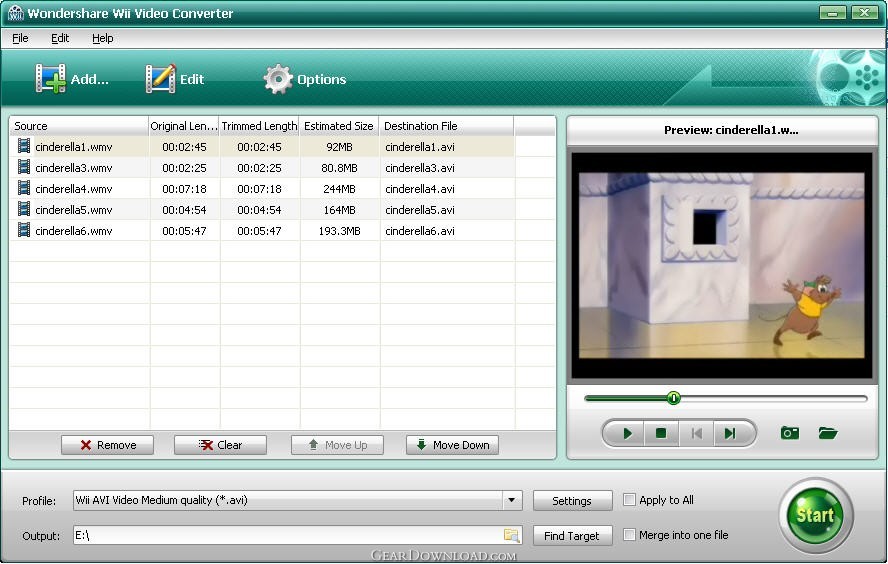This screenshot has height=564, width=888.
Task: Close the Wii Video Converter window
Action: [864, 12]
